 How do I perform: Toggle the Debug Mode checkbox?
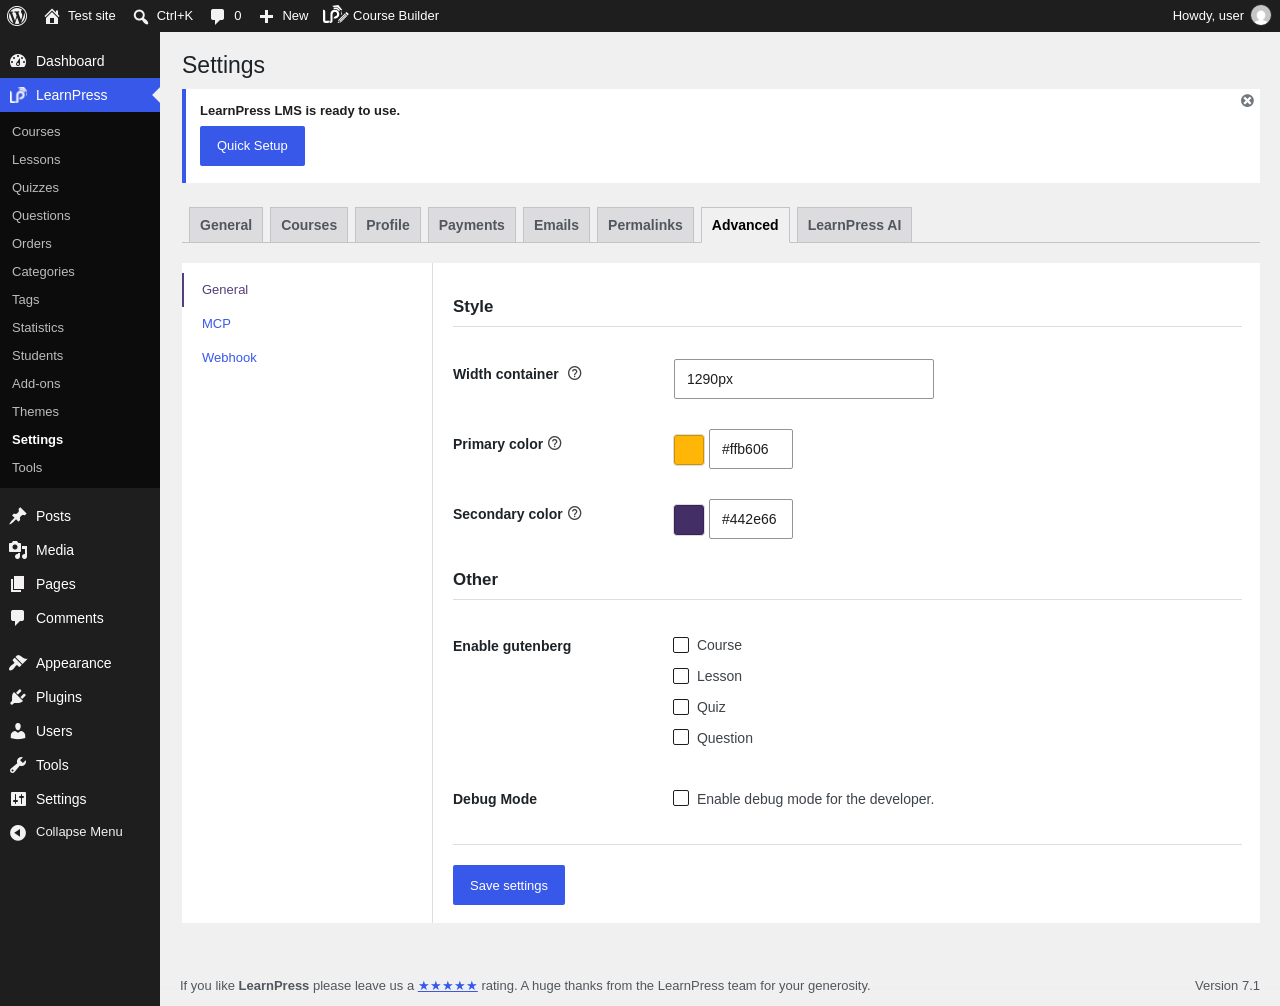(x=681, y=798)
